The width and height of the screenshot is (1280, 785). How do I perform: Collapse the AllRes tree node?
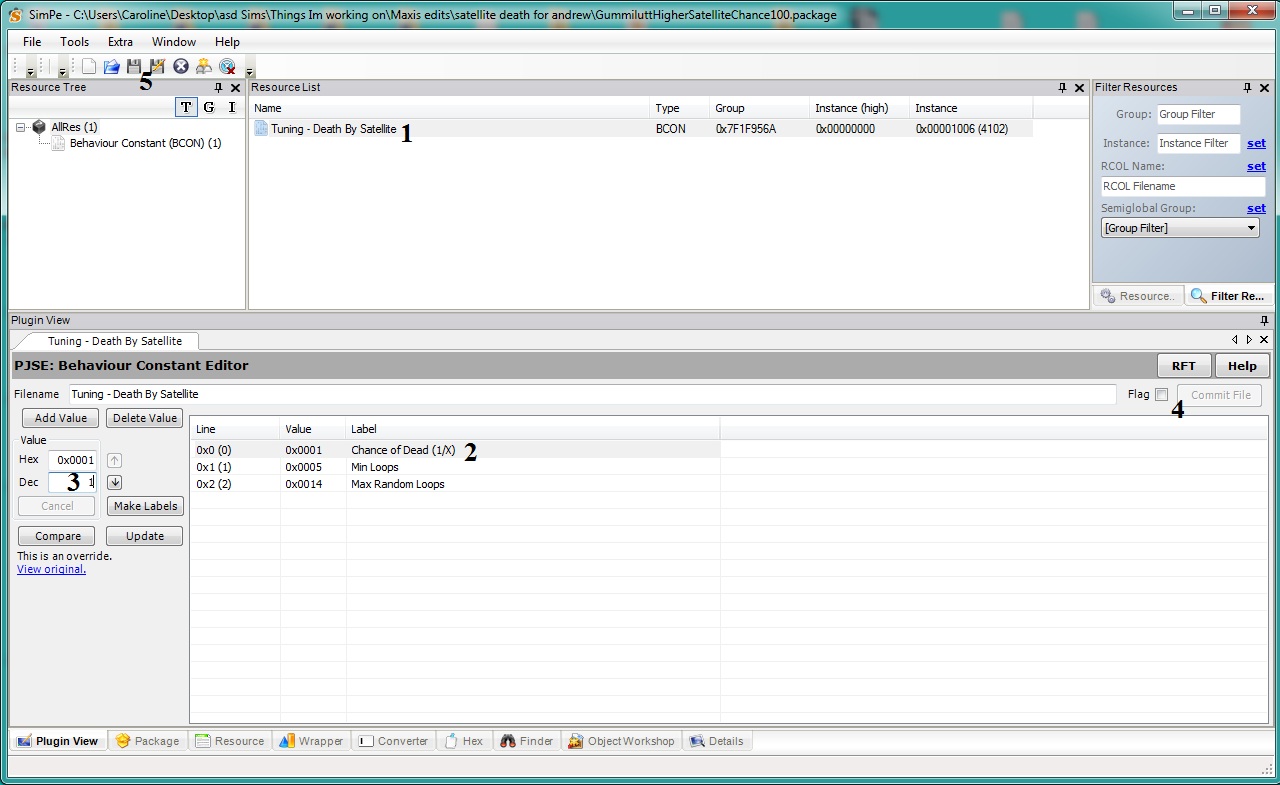pyautogui.click(x=21, y=128)
